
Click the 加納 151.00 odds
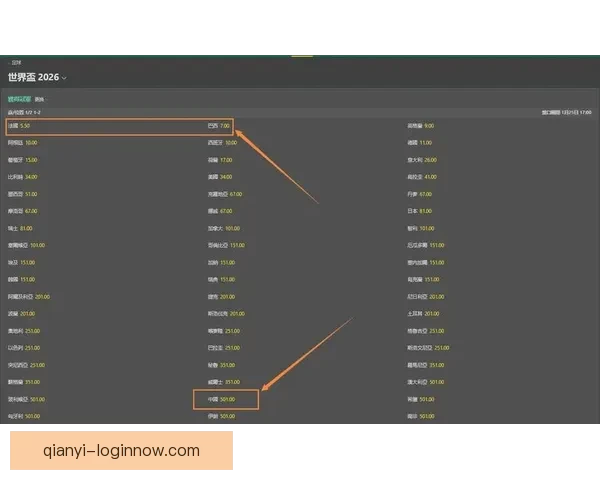coord(221,262)
